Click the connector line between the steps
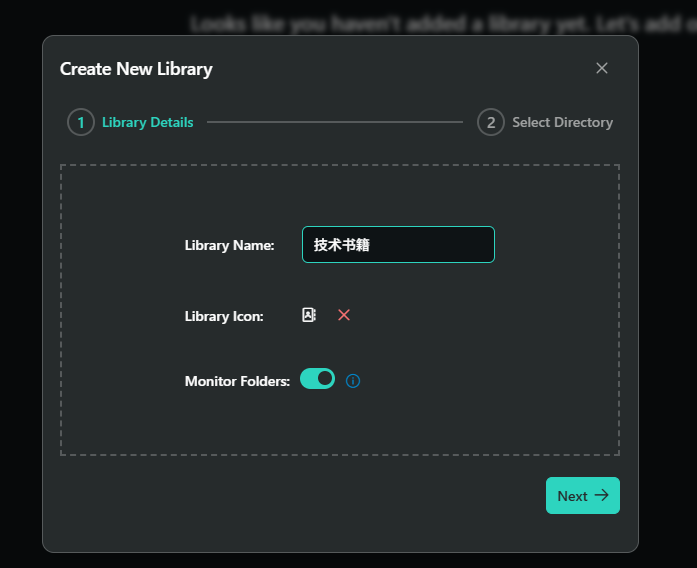The width and height of the screenshot is (697, 568). pyautogui.click(x=335, y=122)
